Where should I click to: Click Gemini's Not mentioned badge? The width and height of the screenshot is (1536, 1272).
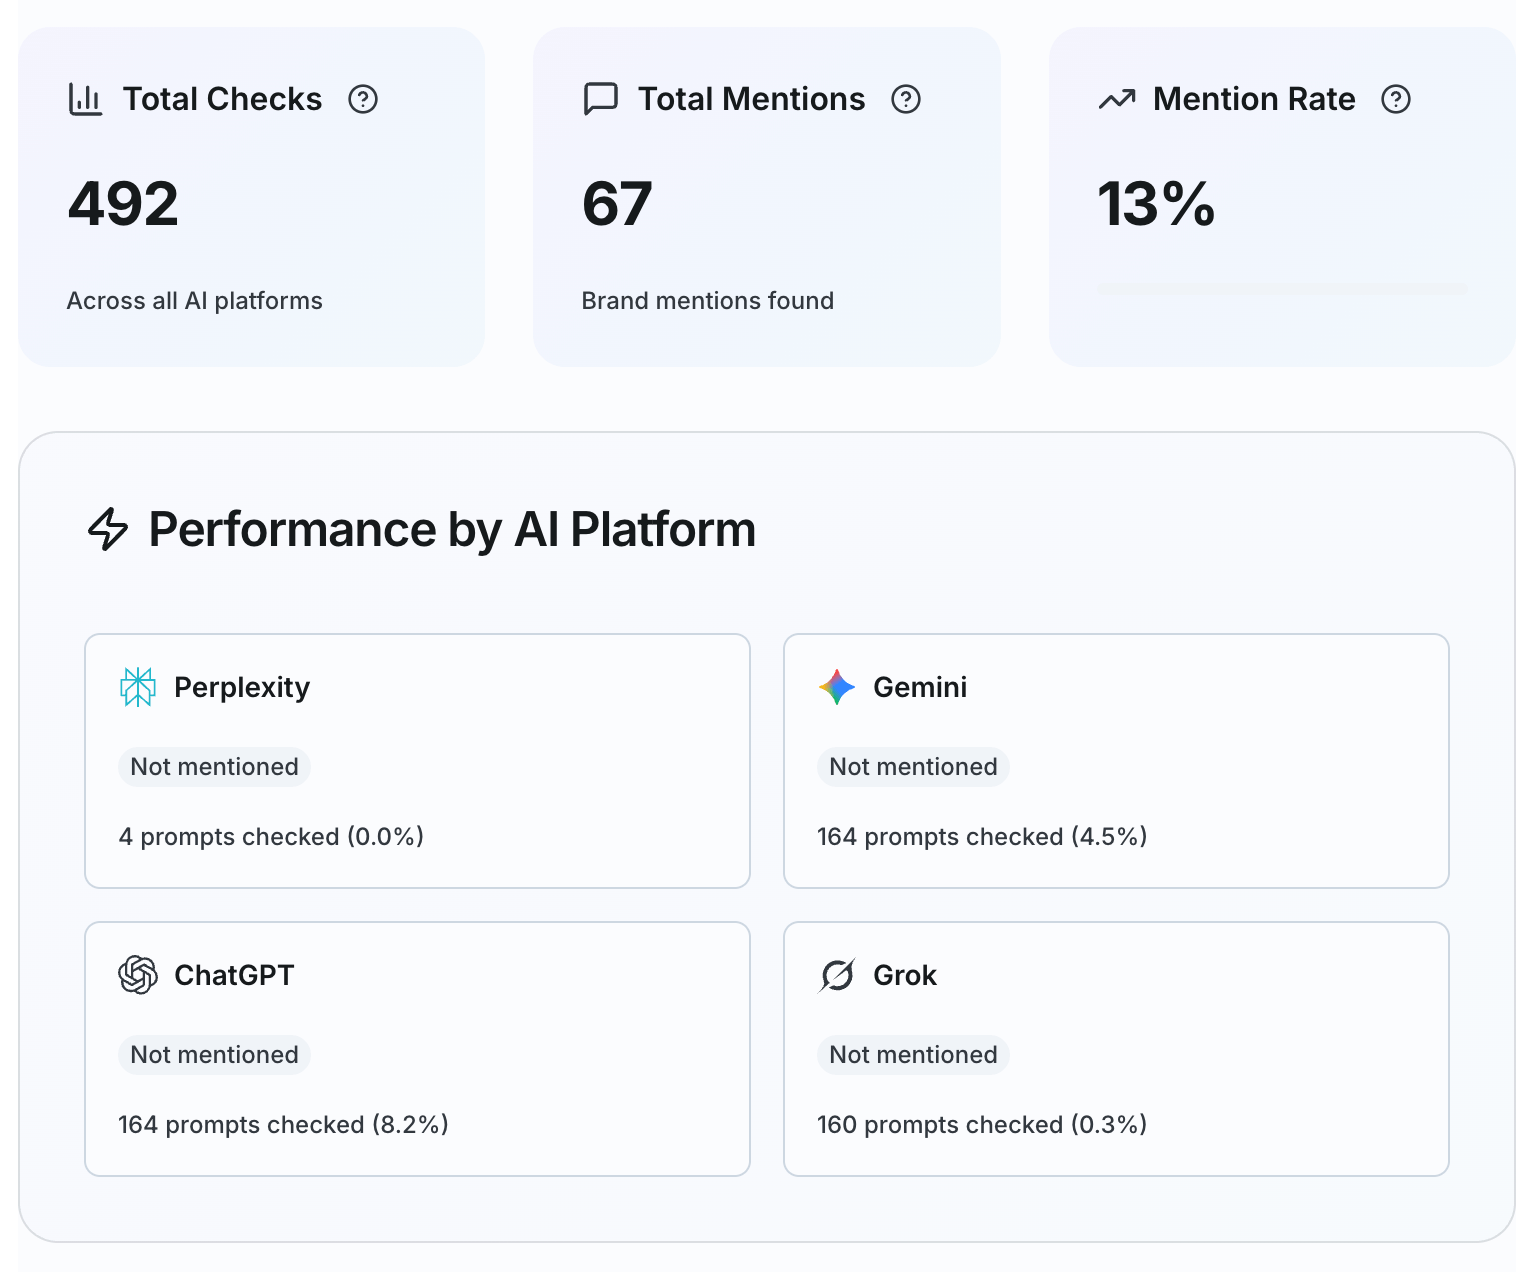(912, 766)
